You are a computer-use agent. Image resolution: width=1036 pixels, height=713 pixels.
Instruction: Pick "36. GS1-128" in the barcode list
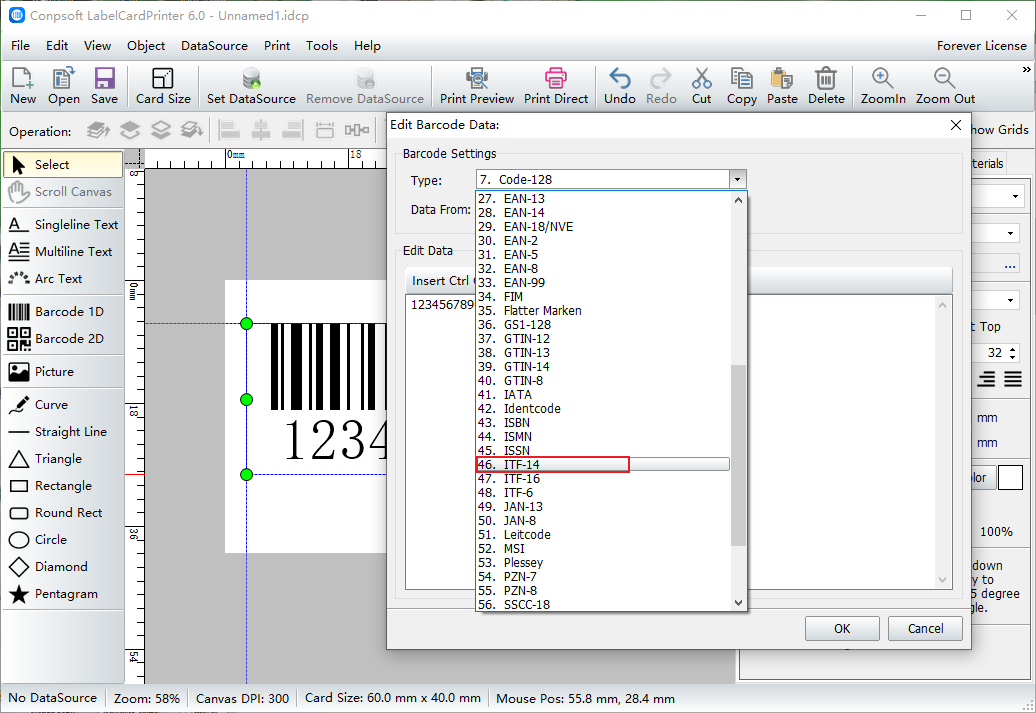[x=603, y=324]
